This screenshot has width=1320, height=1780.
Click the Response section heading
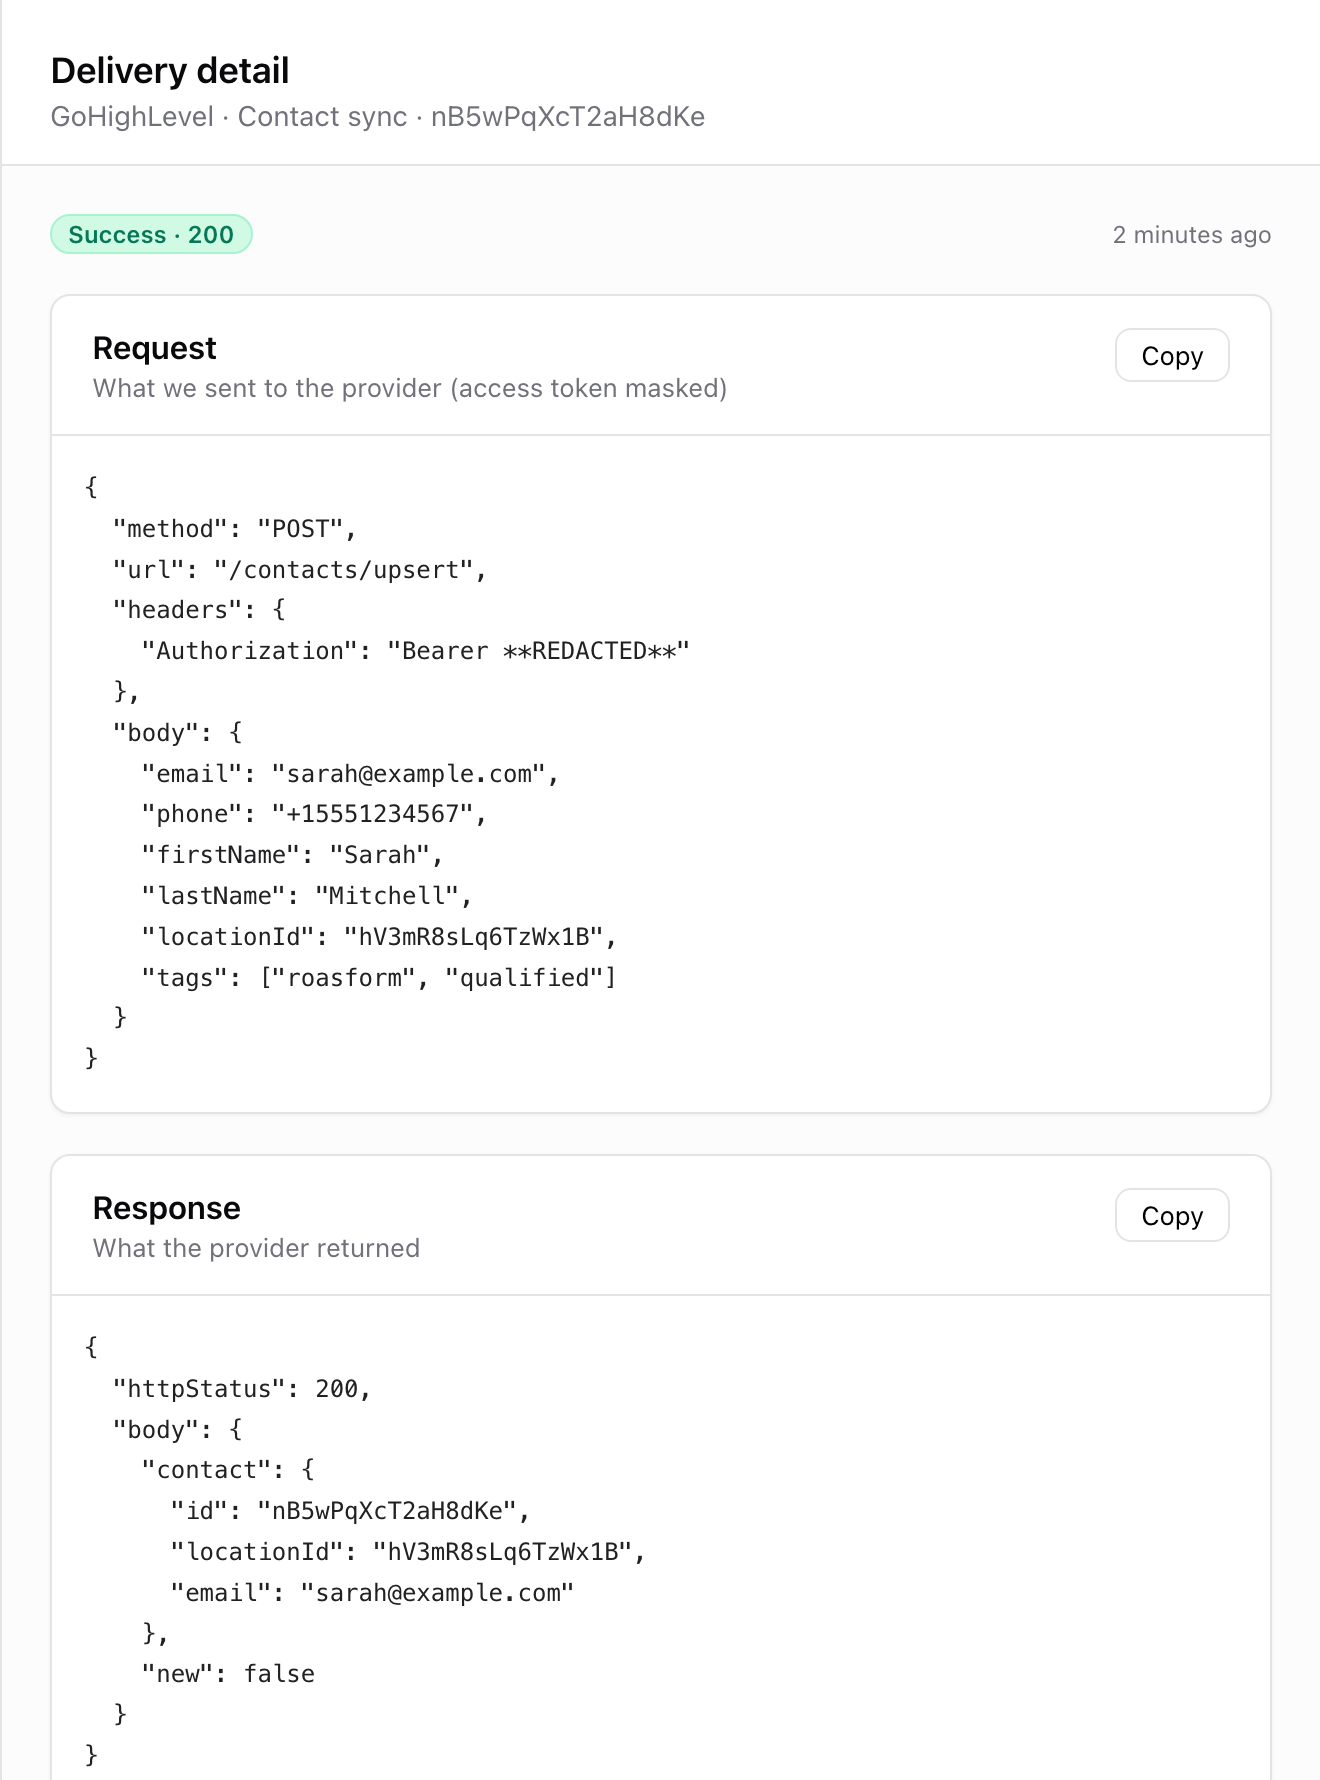(167, 1208)
